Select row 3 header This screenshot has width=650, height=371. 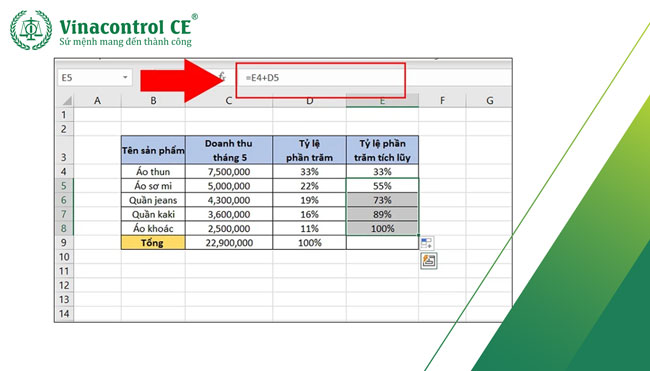64,150
